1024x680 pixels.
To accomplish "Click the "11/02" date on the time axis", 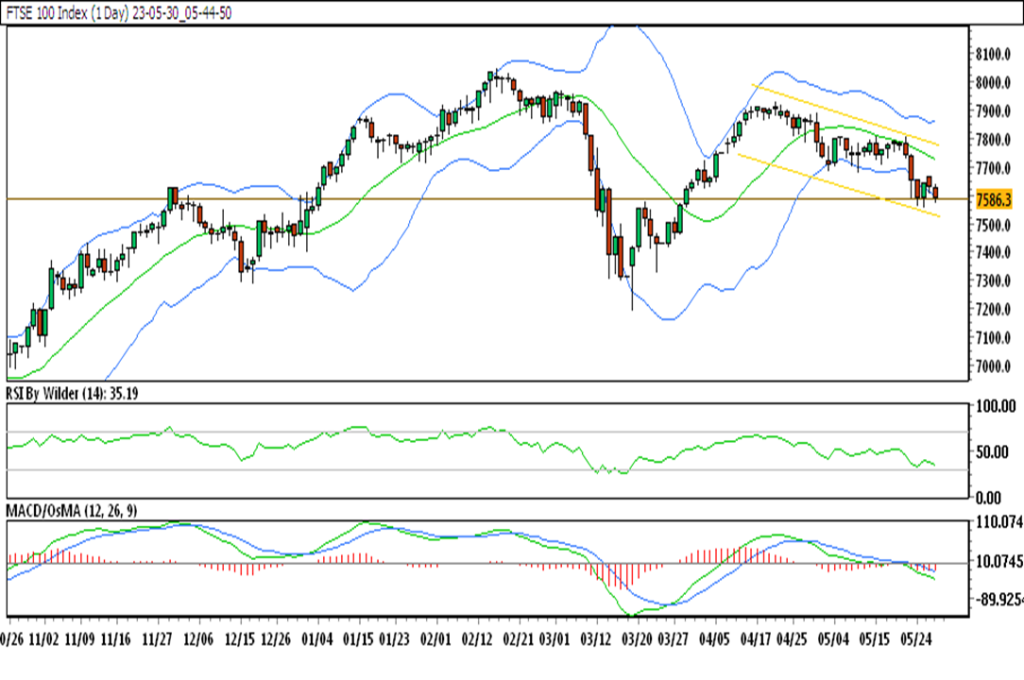I will (x=44, y=639).
